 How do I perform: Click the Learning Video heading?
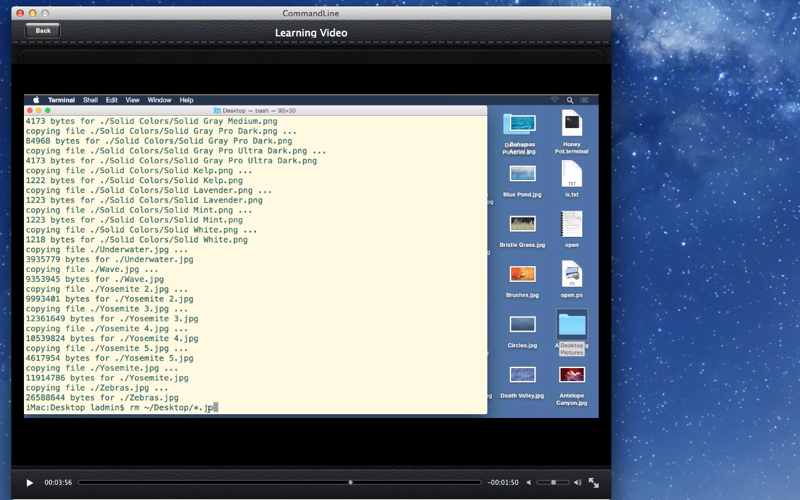pos(311,33)
